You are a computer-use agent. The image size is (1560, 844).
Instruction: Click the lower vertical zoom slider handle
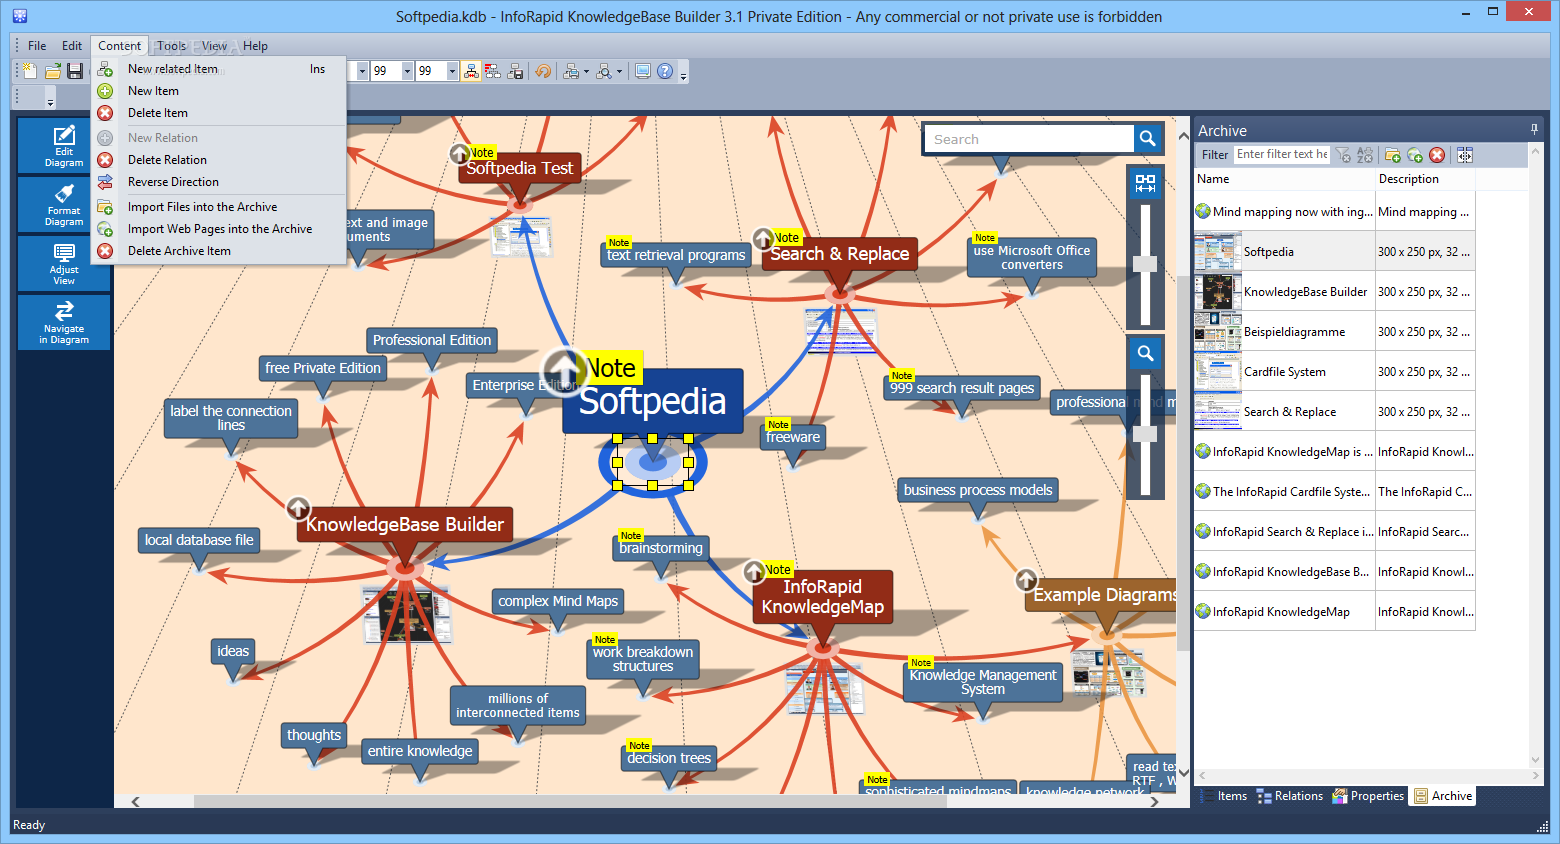coord(1145,434)
